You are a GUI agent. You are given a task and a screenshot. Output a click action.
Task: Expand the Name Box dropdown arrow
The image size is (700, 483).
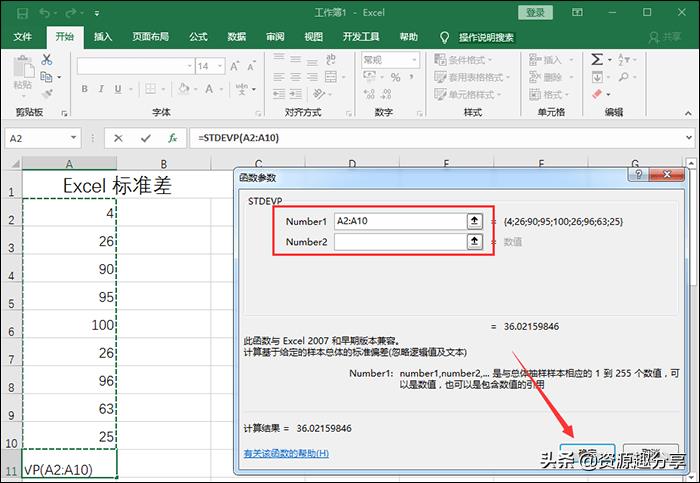(x=74, y=138)
